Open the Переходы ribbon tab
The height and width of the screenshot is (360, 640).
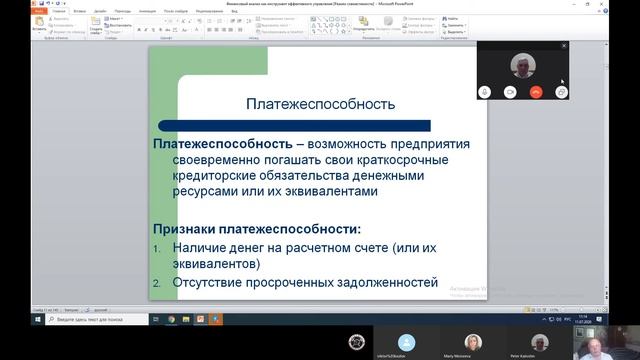coord(123,11)
